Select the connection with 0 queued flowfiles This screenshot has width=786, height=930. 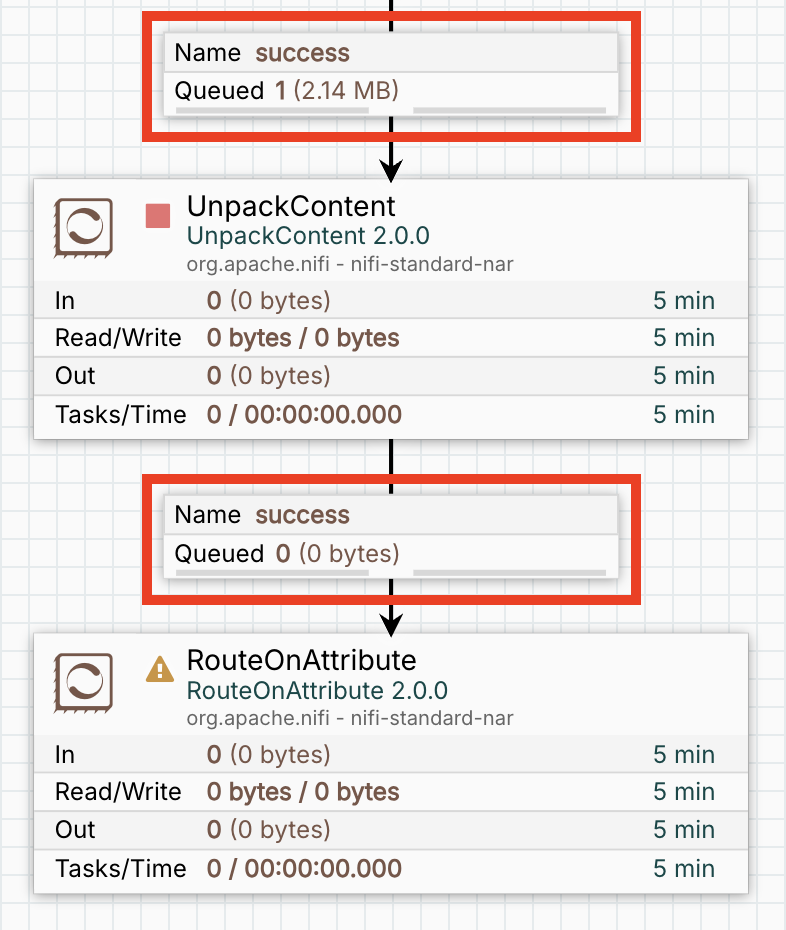391,534
